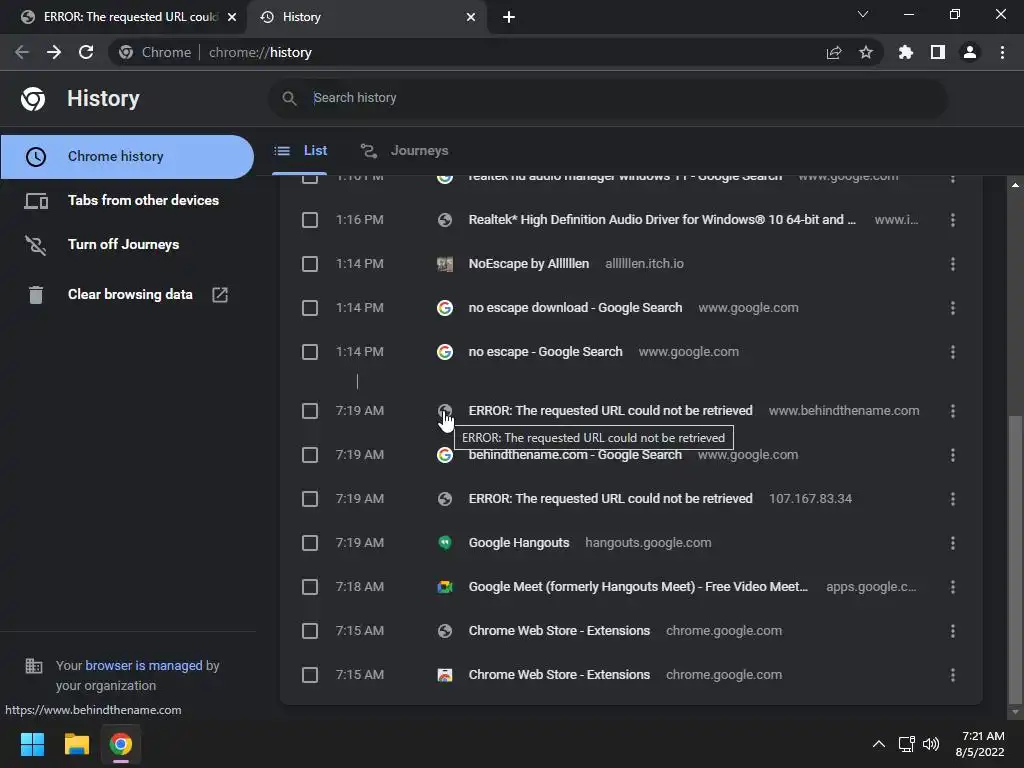Open actions menu for no escape - Google Search
Image resolution: width=1024 pixels, height=768 pixels.
click(x=953, y=352)
